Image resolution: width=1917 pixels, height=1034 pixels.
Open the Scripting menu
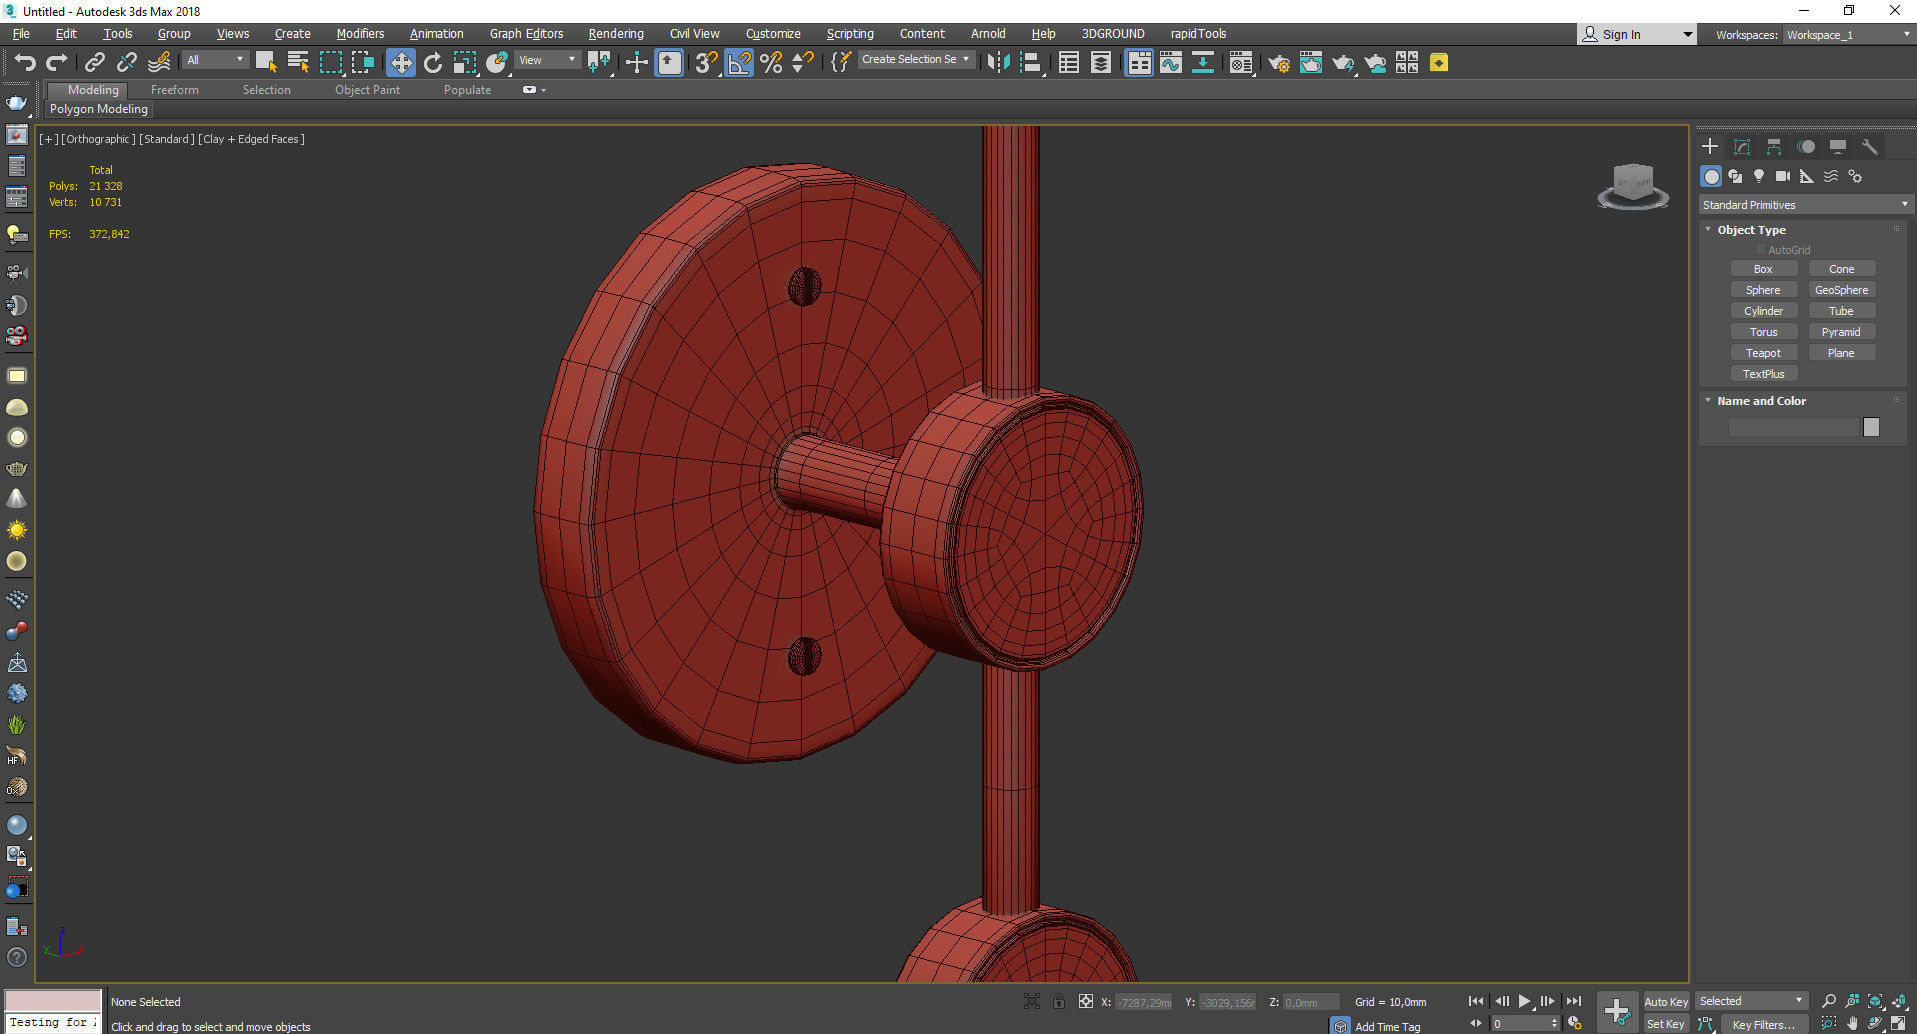coord(850,34)
